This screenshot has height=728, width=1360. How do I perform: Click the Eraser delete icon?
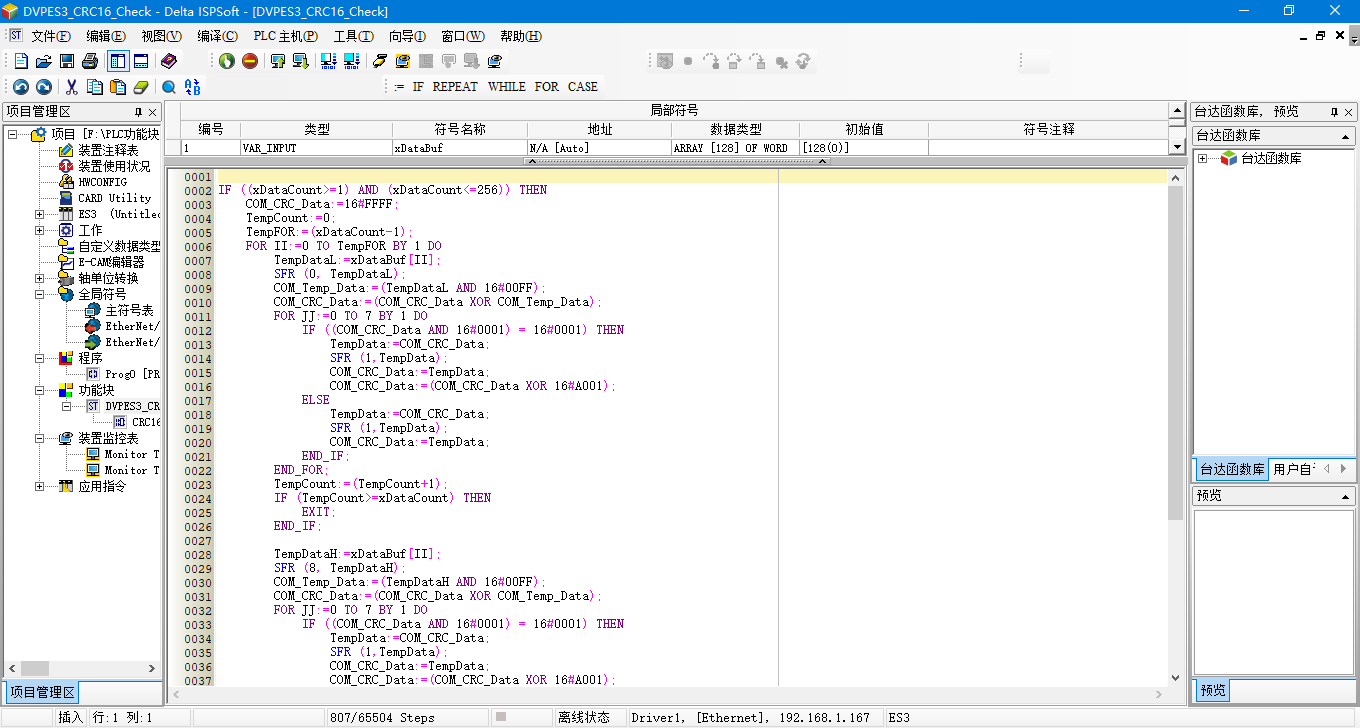(x=141, y=87)
